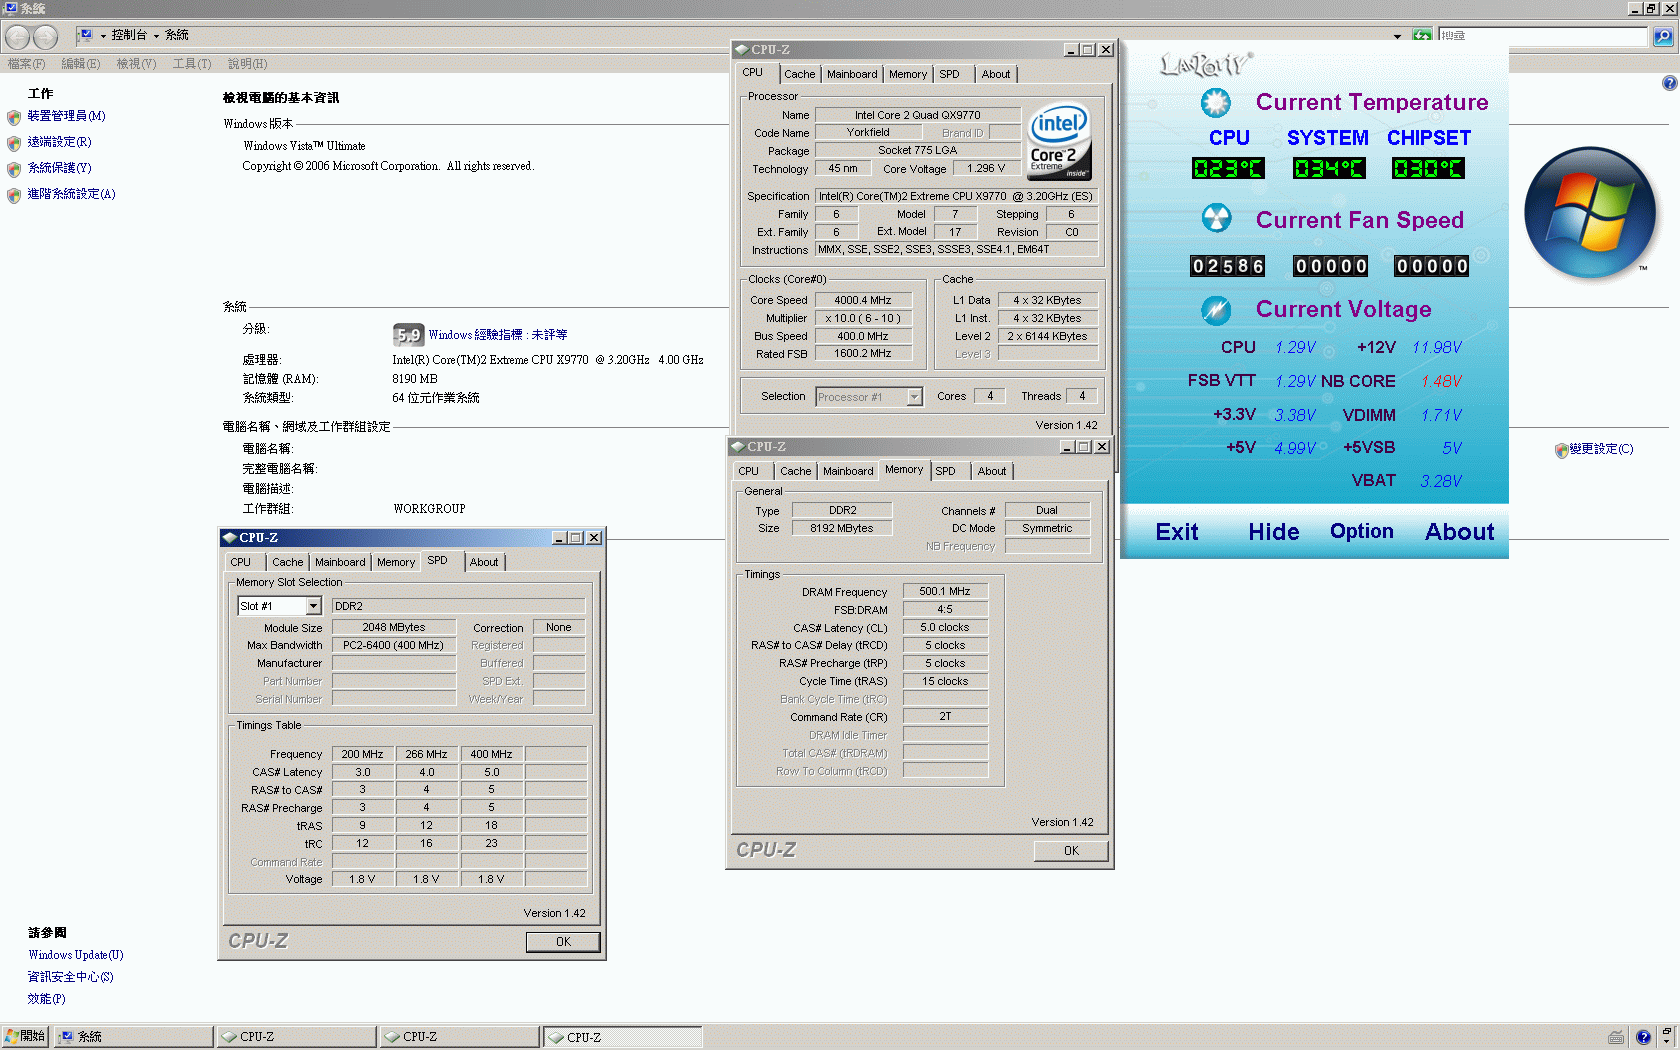This screenshot has width=1680, height=1050.
Task: Click the Lanparty logo in monitor panel
Action: 1205,65
